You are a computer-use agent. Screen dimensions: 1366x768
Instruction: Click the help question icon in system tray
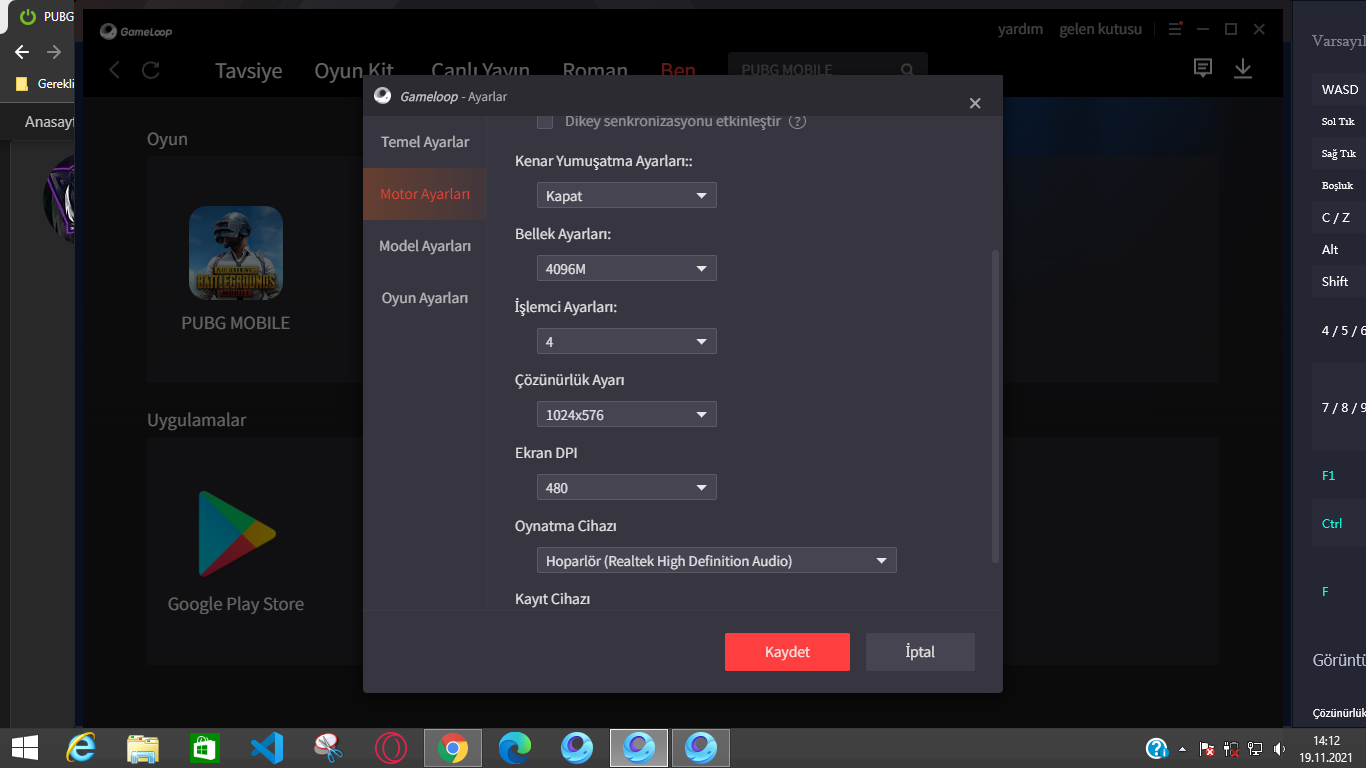[1157, 748]
